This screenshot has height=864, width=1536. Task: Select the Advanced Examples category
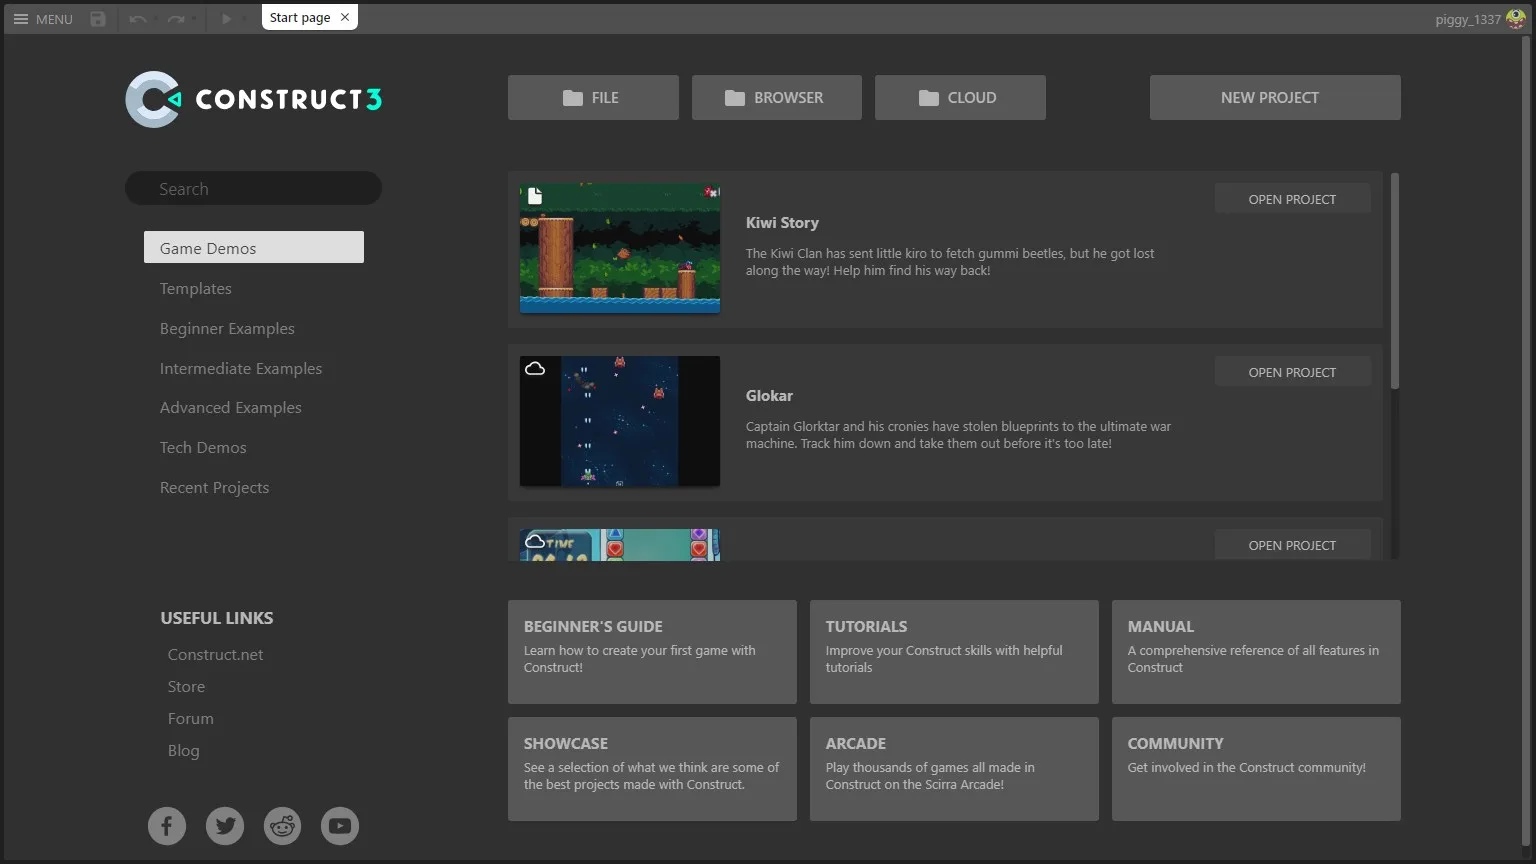coord(254,407)
